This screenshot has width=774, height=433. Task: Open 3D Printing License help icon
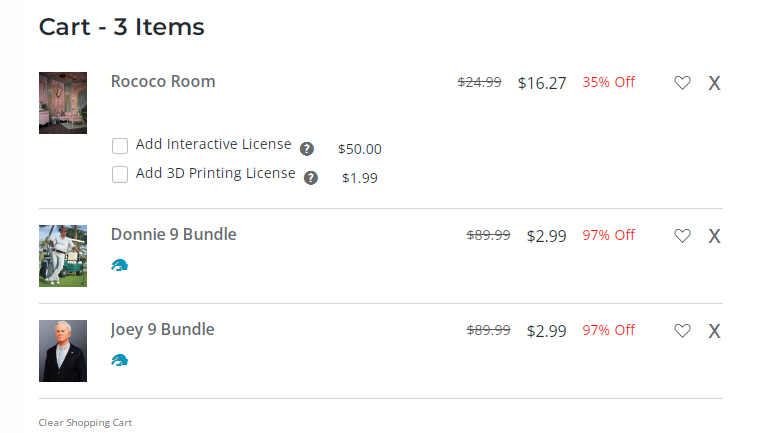311,178
